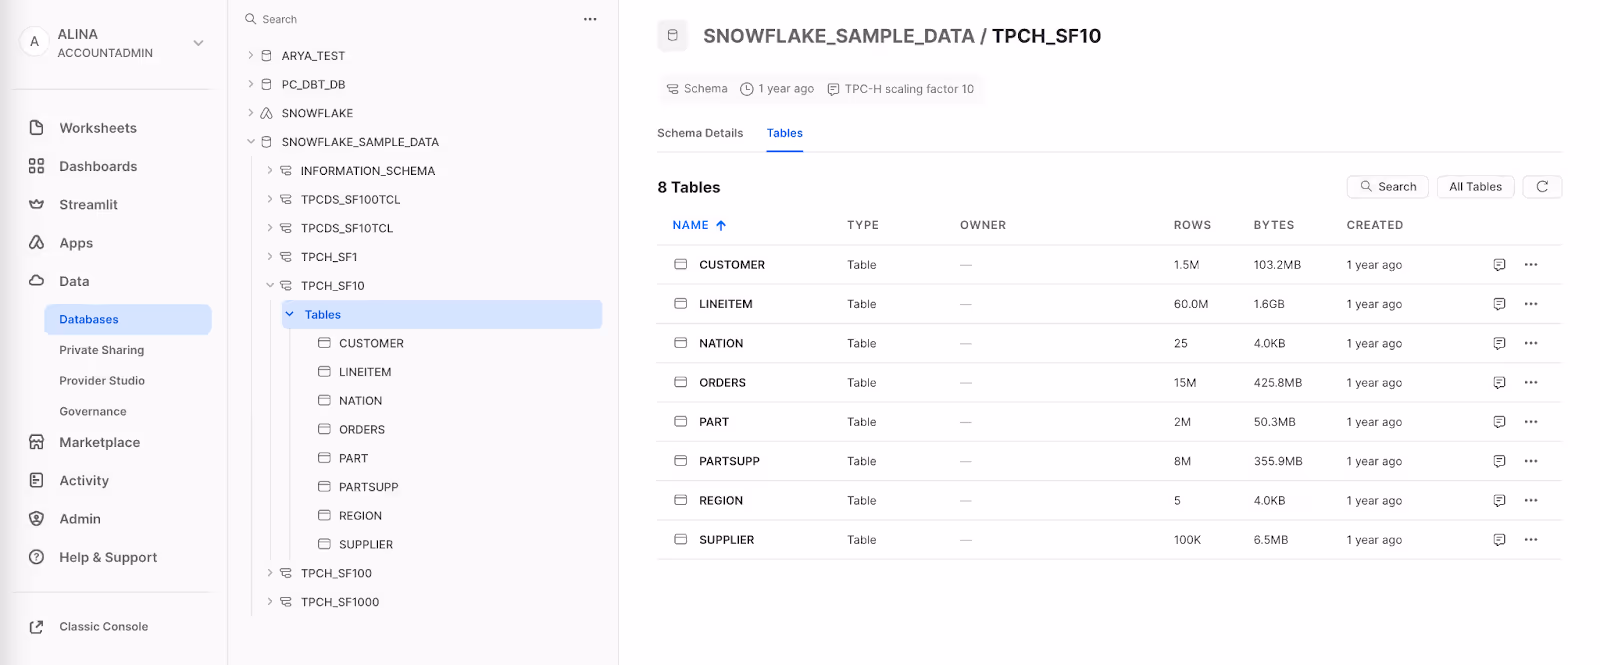The width and height of the screenshot is (1600, 665).
Task: Open more options for REGION table row
Action: tap(1531, 500)
